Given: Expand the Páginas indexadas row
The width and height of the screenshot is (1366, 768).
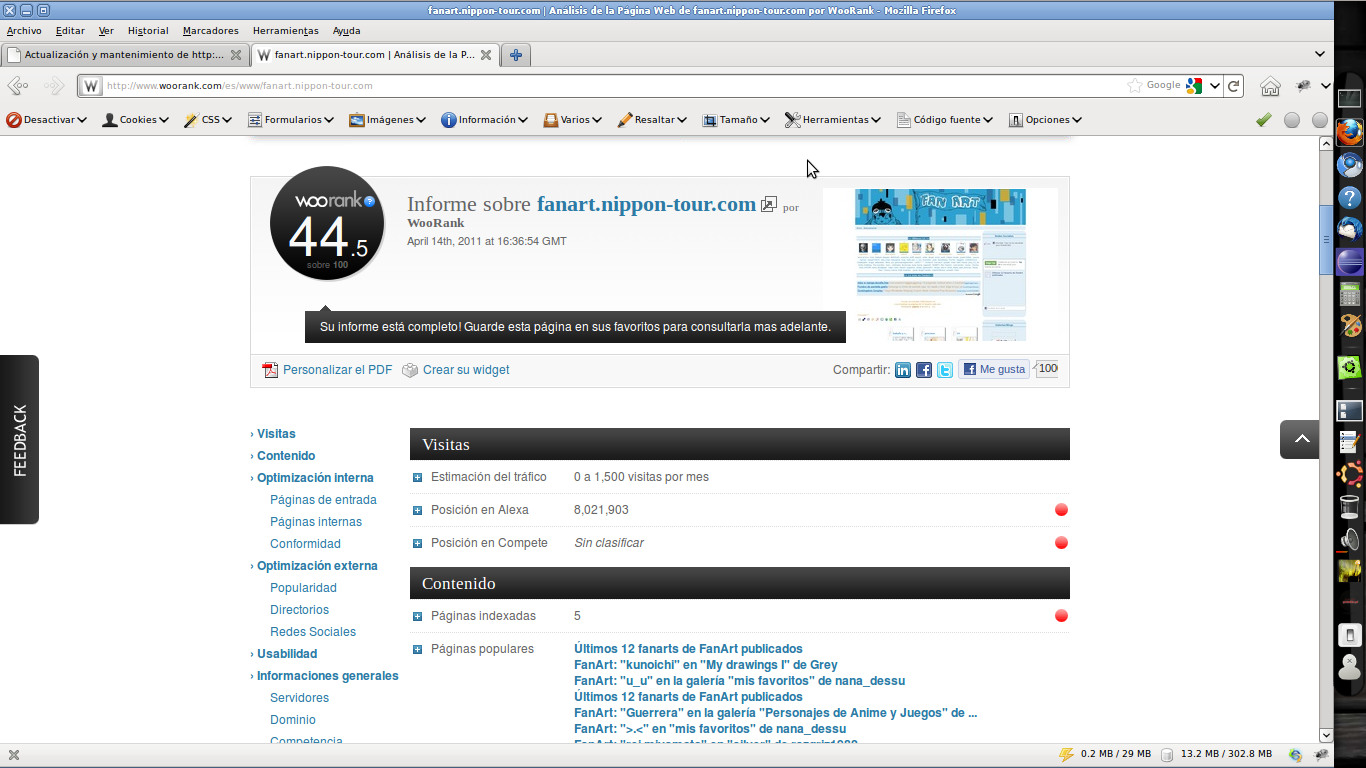Looking at the screenshot, I should pos(418,617).
